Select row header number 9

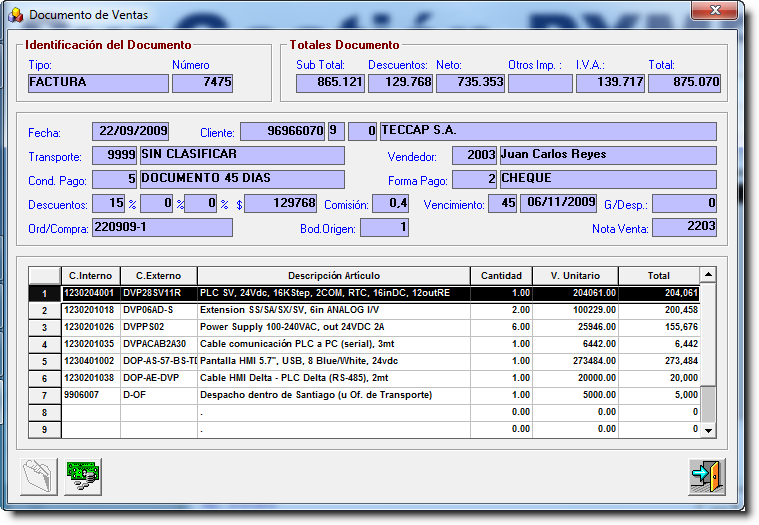45,430
